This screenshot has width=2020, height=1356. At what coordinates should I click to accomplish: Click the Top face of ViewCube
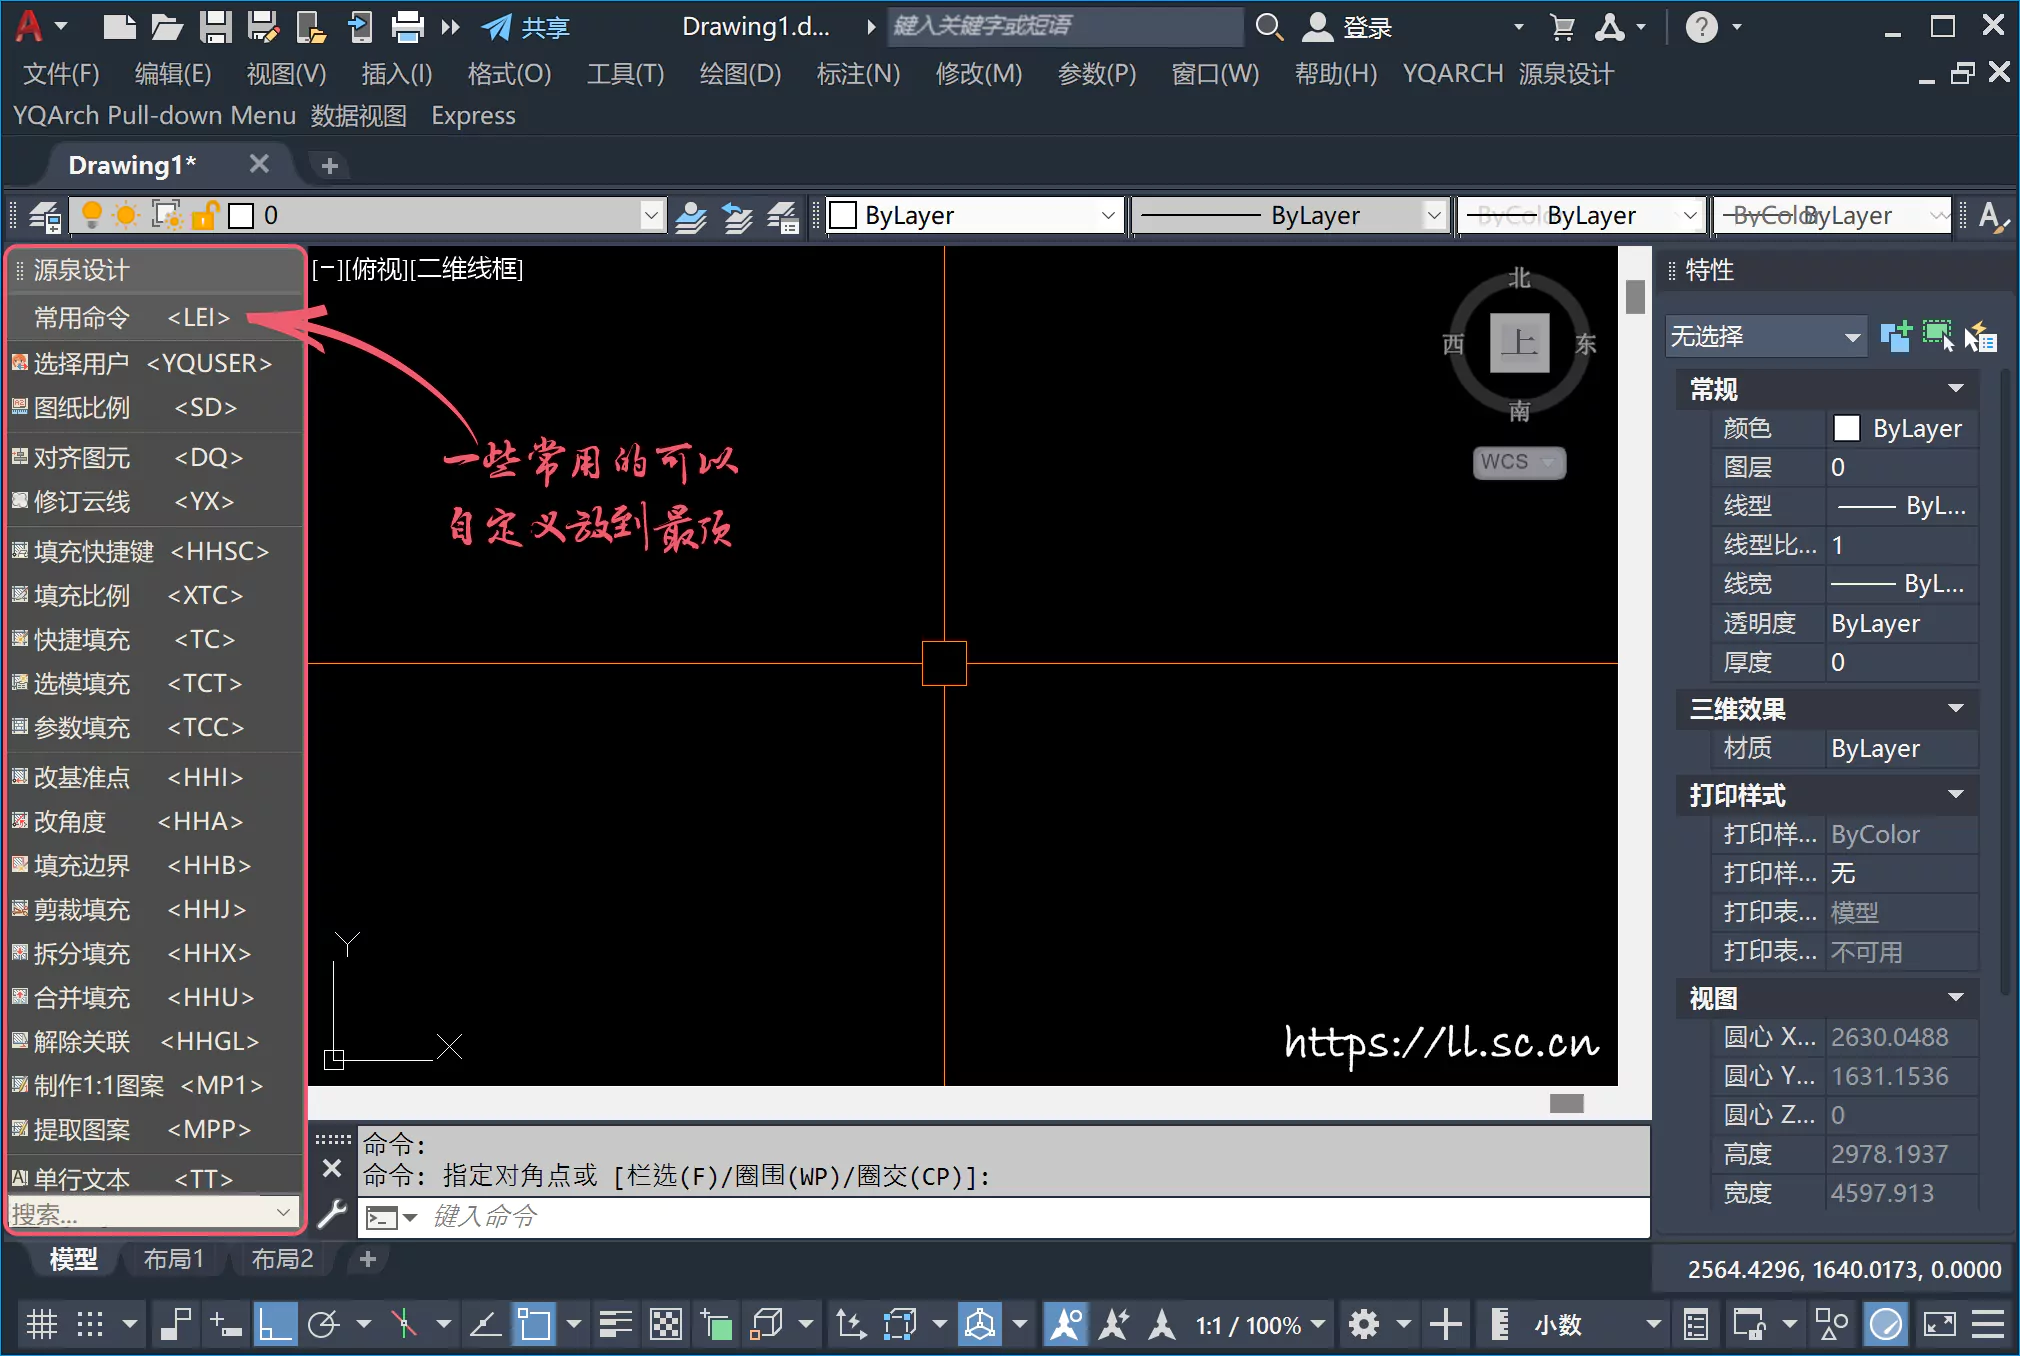pyautogui.click(x=1519, y=342)
